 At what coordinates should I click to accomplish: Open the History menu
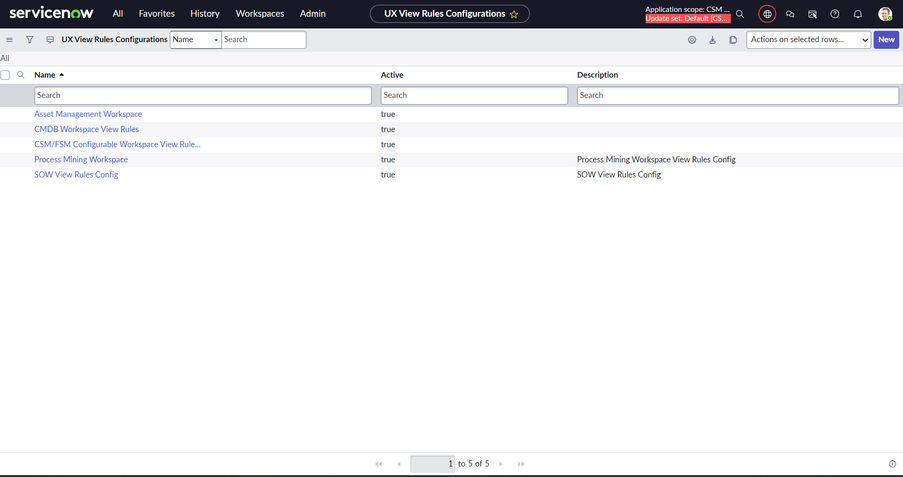(205, 14)
